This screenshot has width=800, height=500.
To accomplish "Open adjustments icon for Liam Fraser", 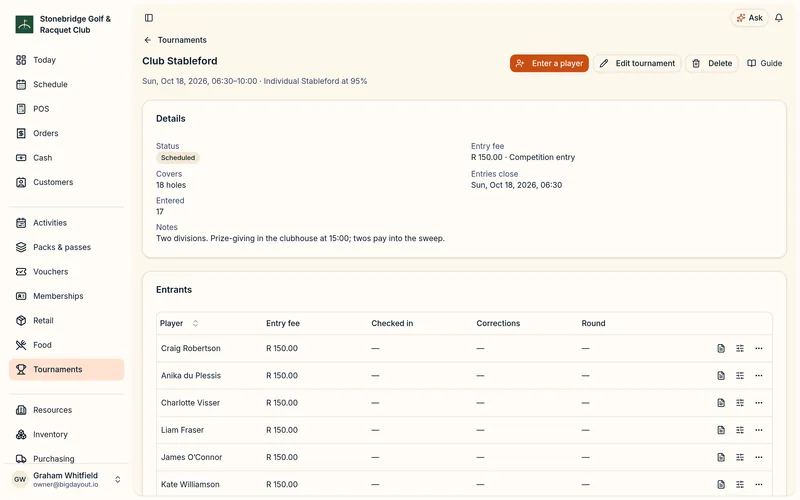I will tap(740, 430).
